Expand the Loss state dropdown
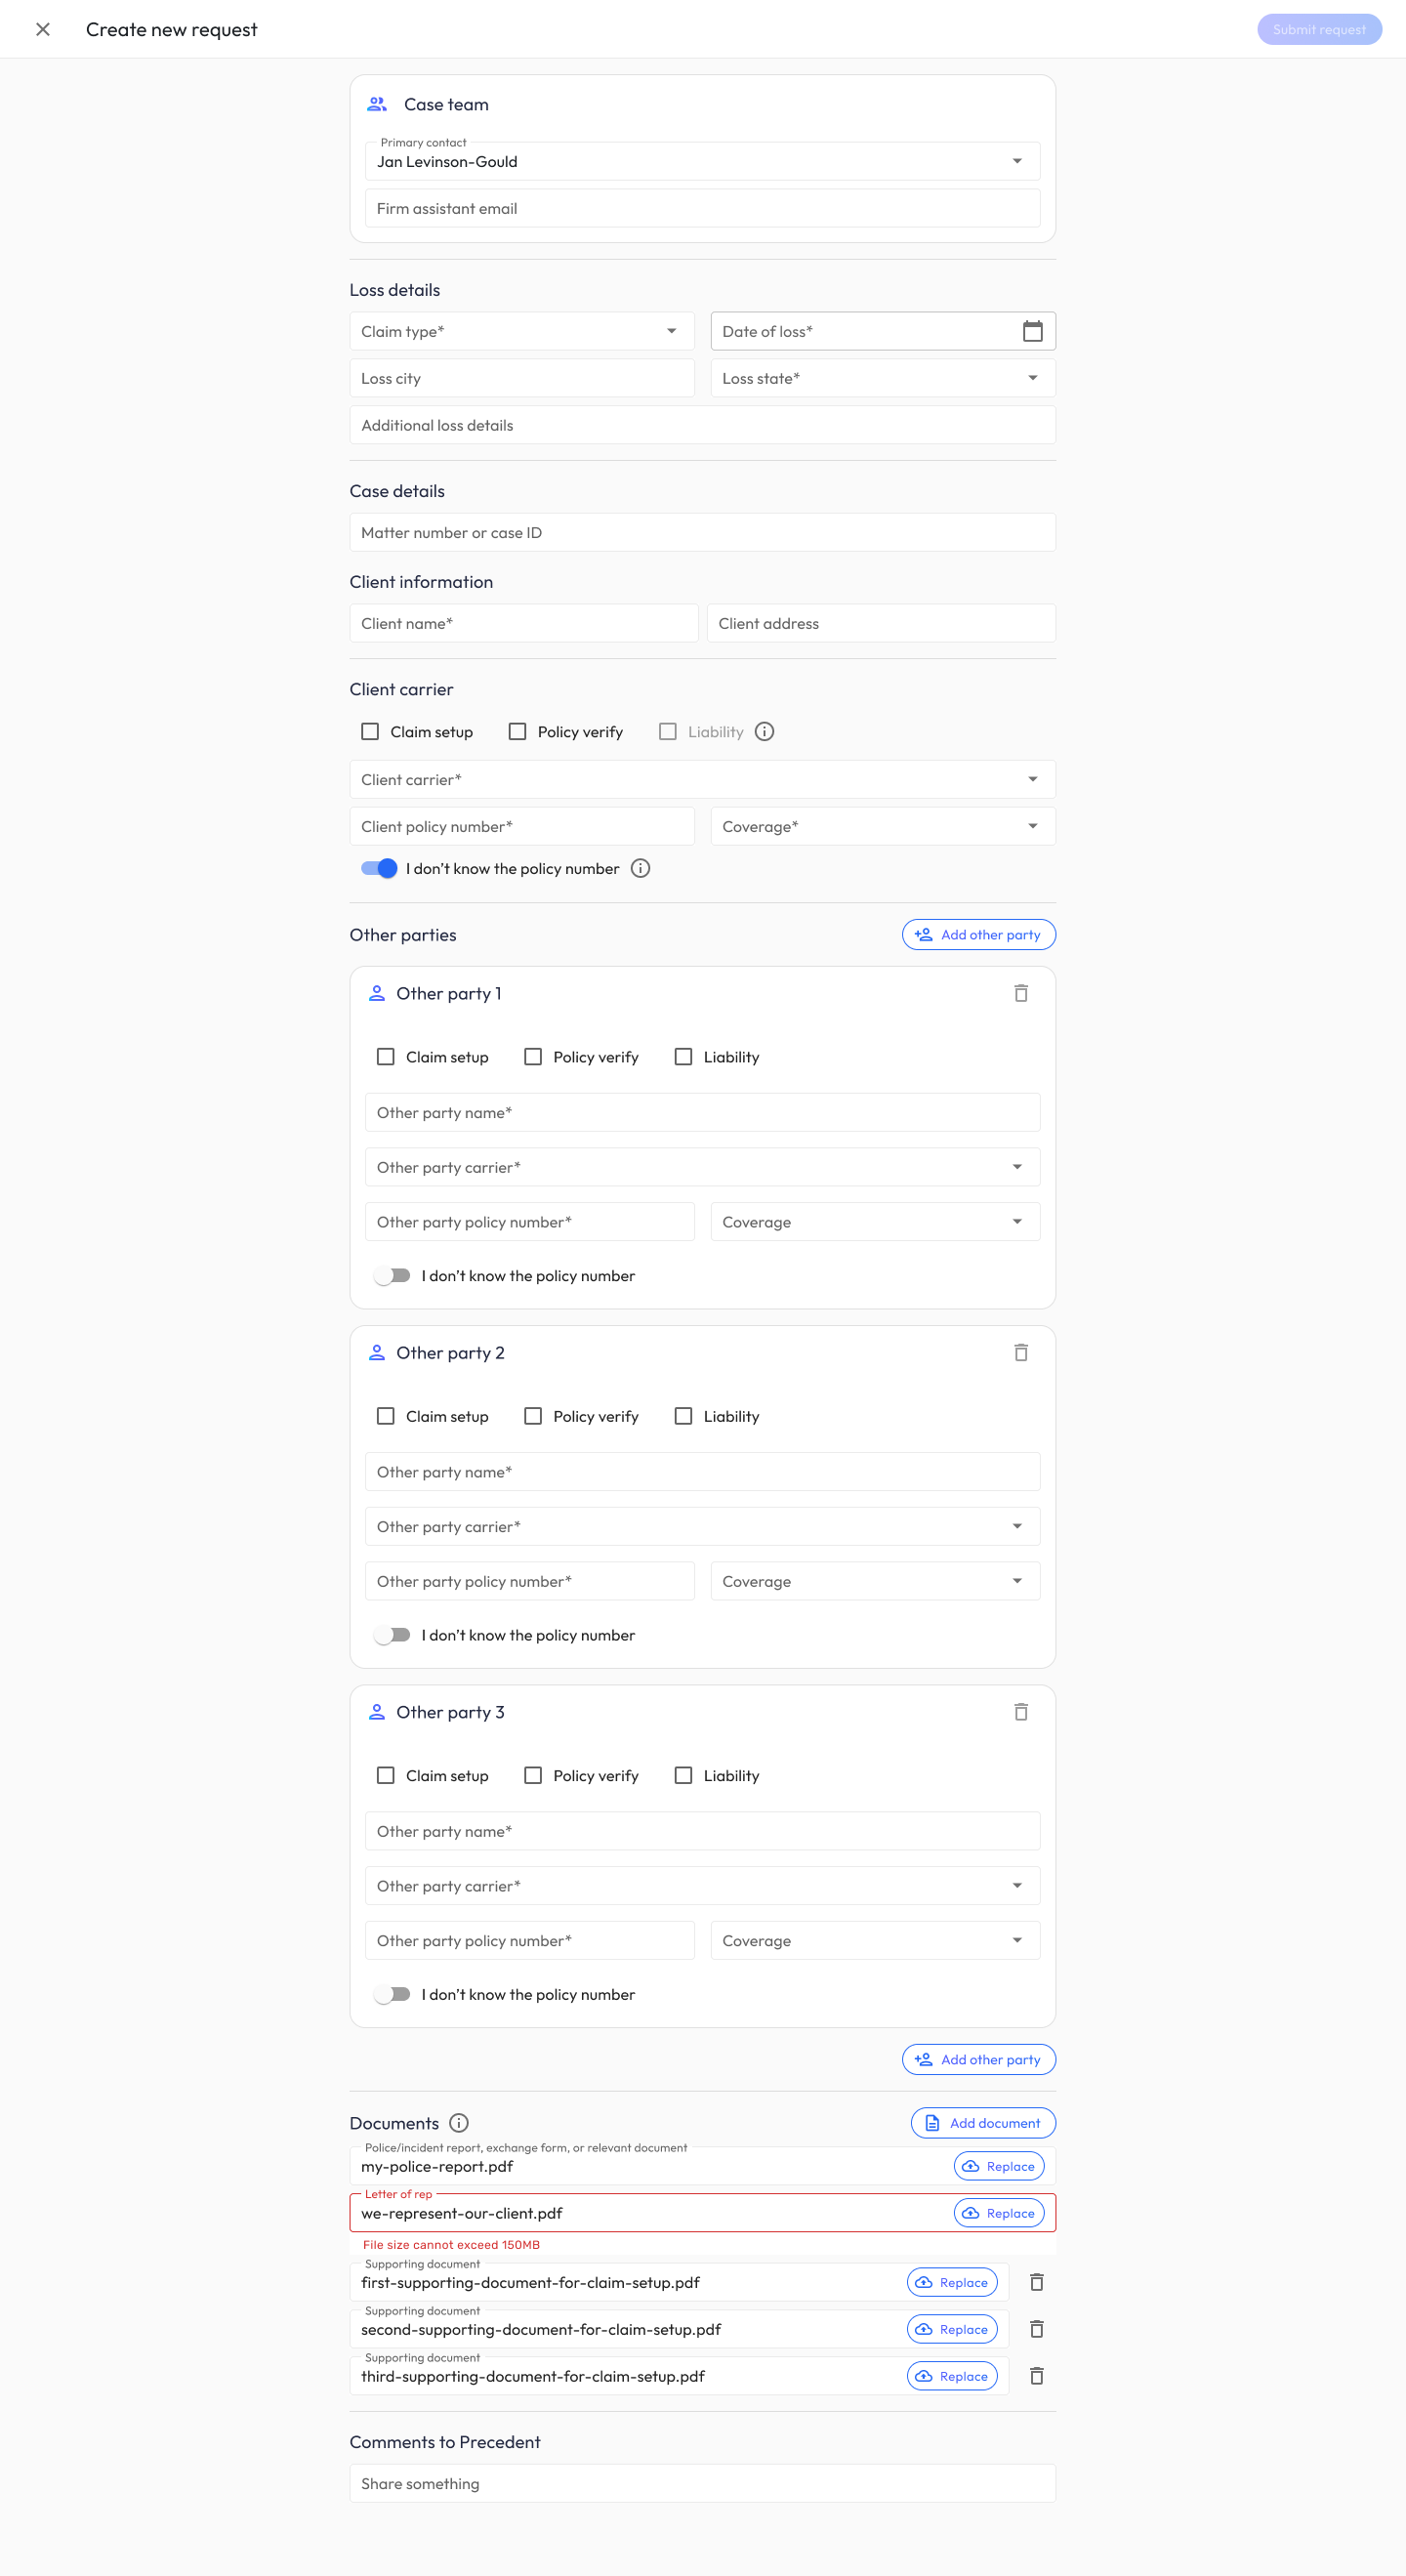The height and width of the screenshot is (2576, 1406). [882, 378]
